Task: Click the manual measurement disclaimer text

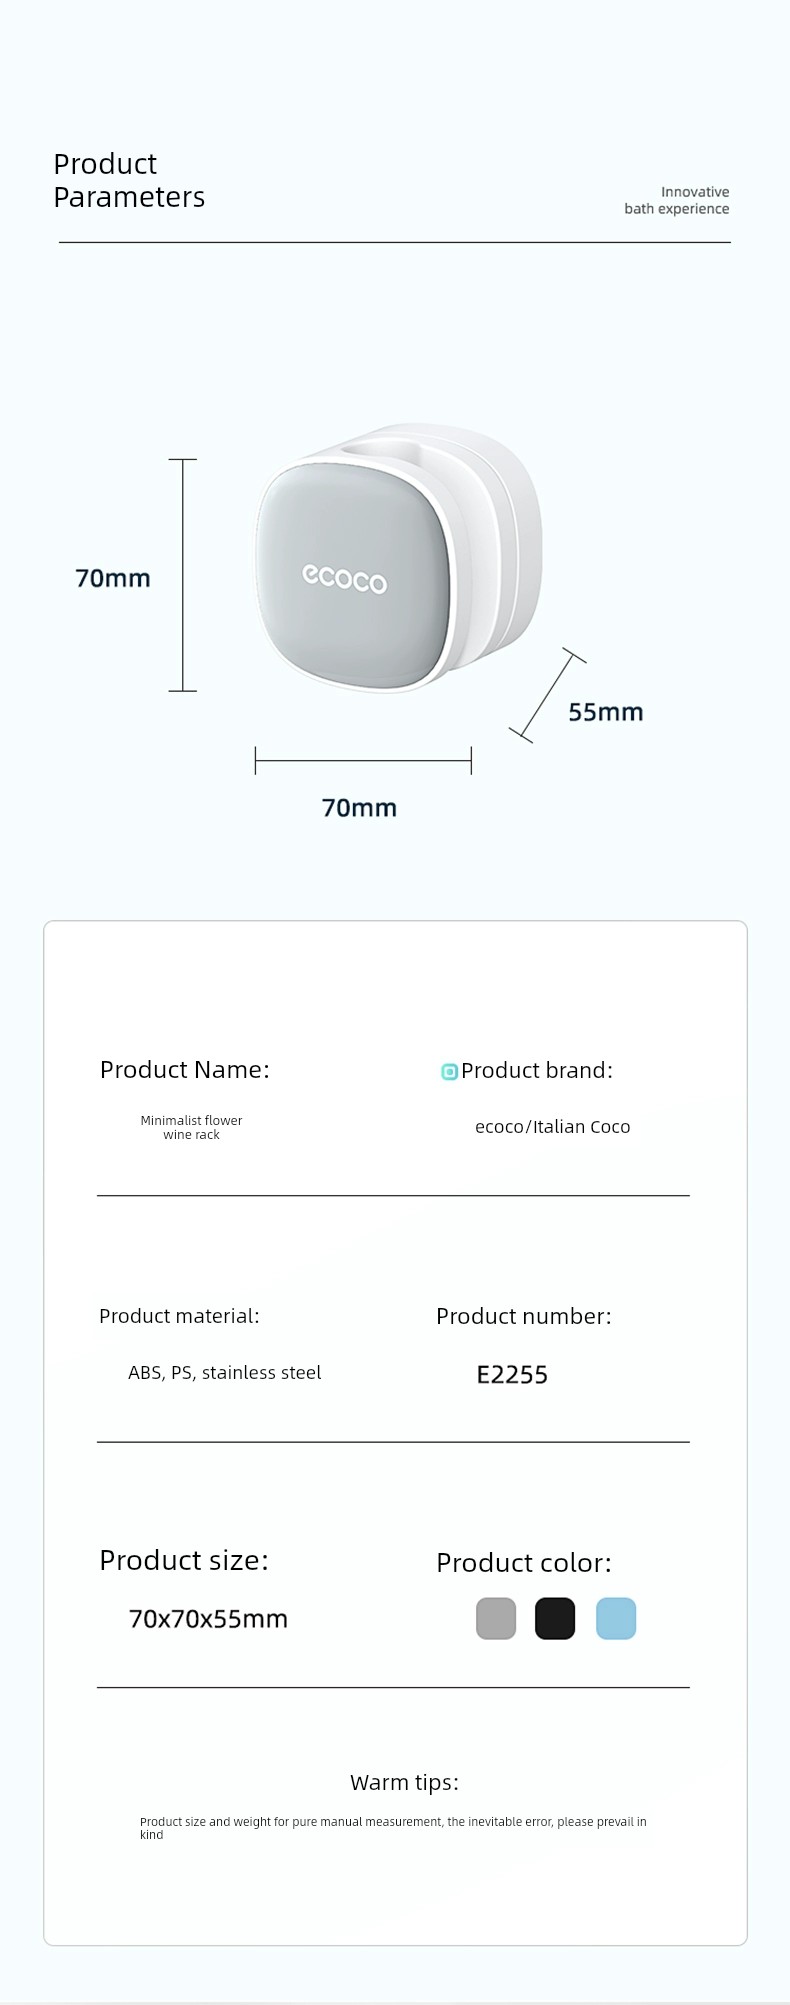Action: [393, 1828]
